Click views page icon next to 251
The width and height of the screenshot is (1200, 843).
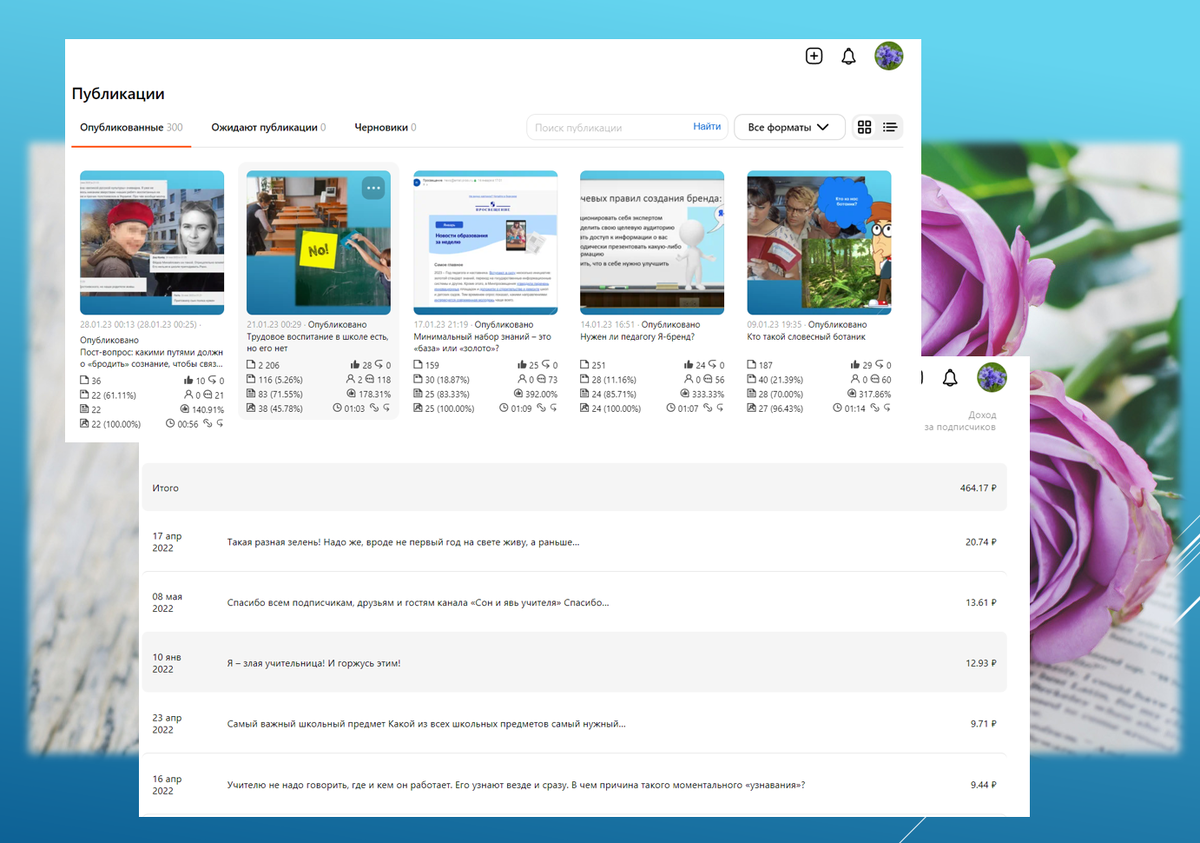tap(585, 366)
